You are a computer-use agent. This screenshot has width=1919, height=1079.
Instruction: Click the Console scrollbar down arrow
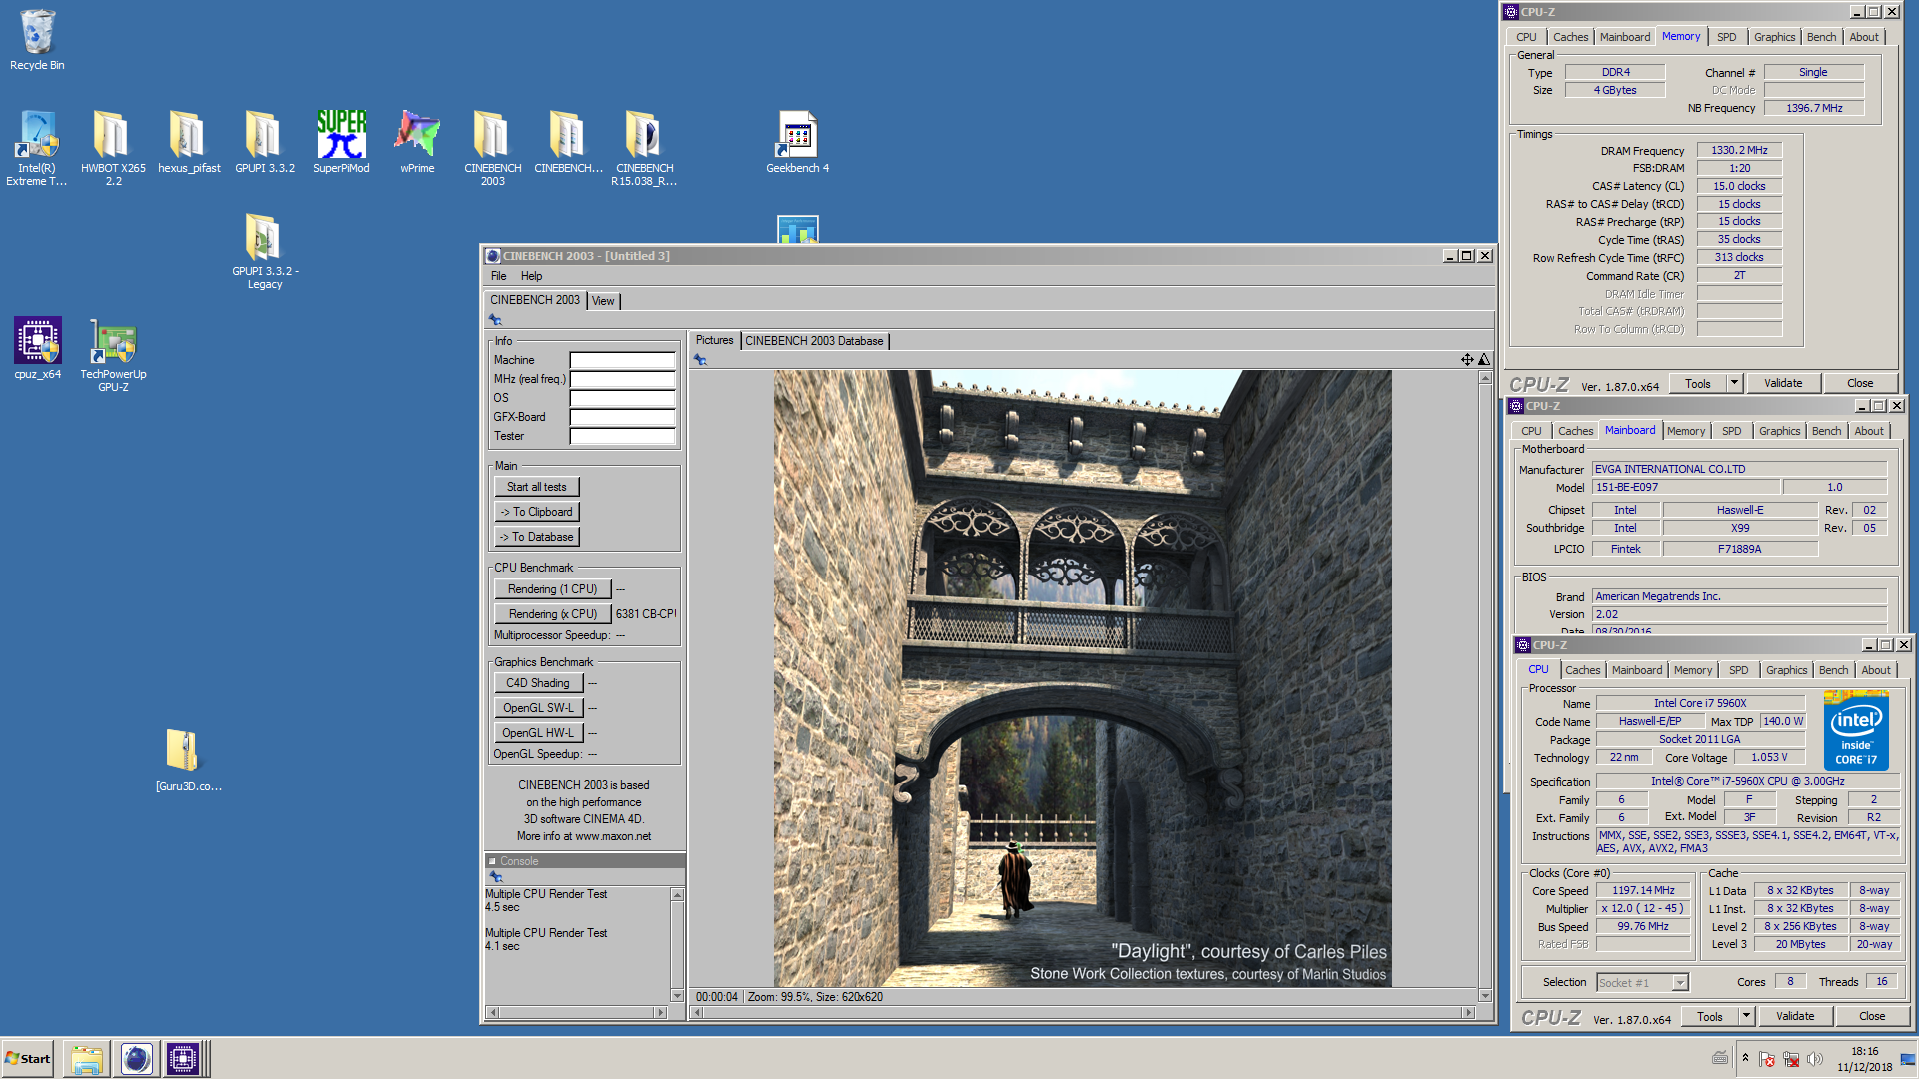[x=677, y=996]
